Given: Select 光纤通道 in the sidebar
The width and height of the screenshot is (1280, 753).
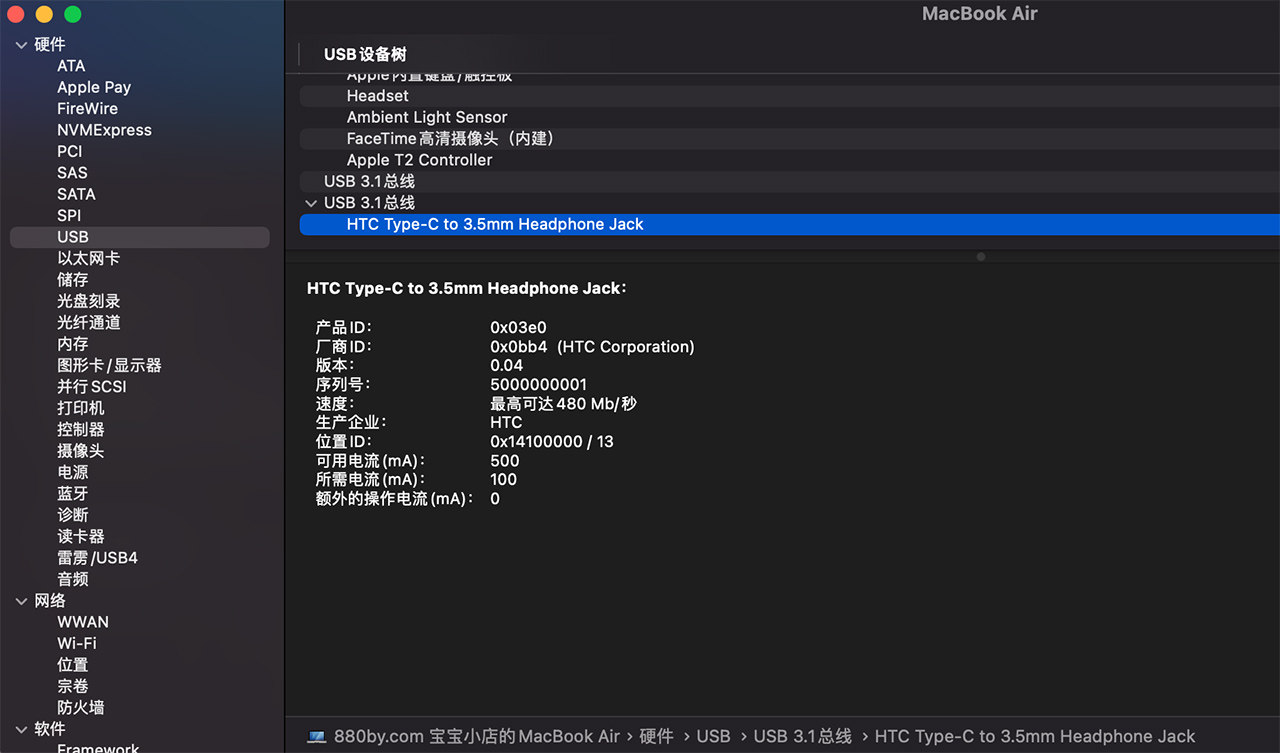Looking at the screenshot, I should click(x=88, y=323).
